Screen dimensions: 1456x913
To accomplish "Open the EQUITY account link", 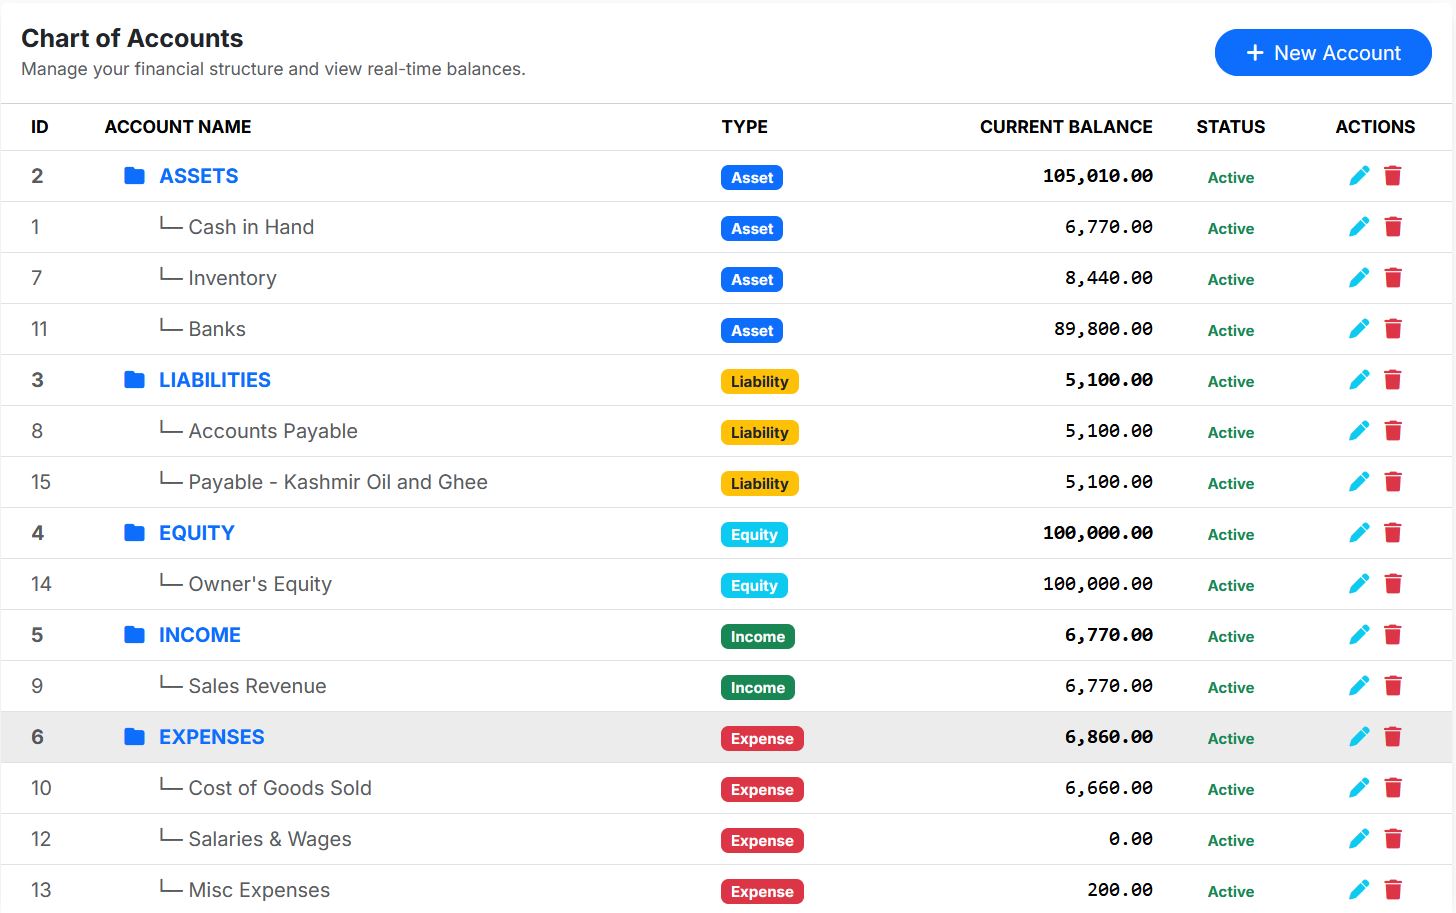I will [196, 532].
